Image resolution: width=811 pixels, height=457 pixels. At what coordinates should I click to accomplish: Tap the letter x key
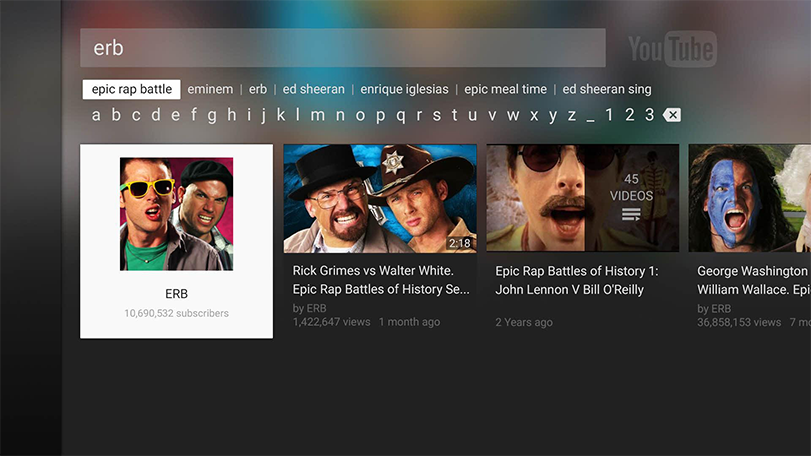point(534,115)
